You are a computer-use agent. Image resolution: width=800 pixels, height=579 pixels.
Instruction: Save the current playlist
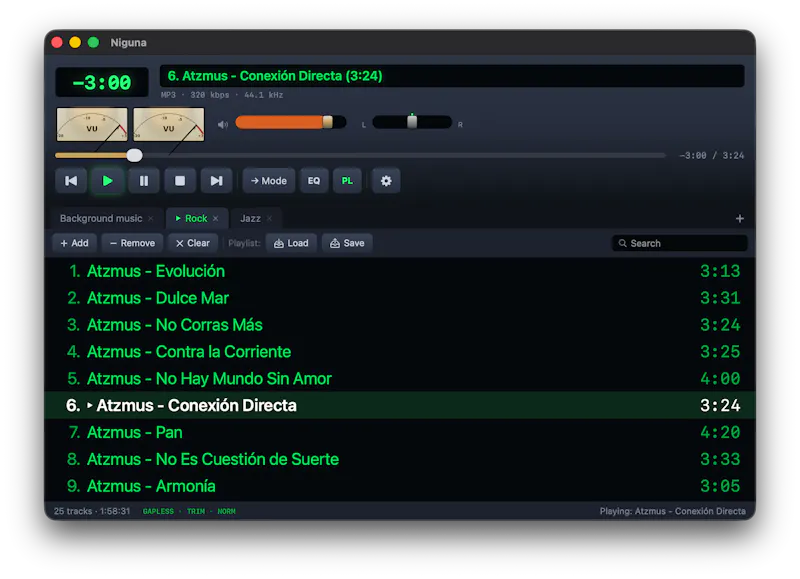[347, 243]
